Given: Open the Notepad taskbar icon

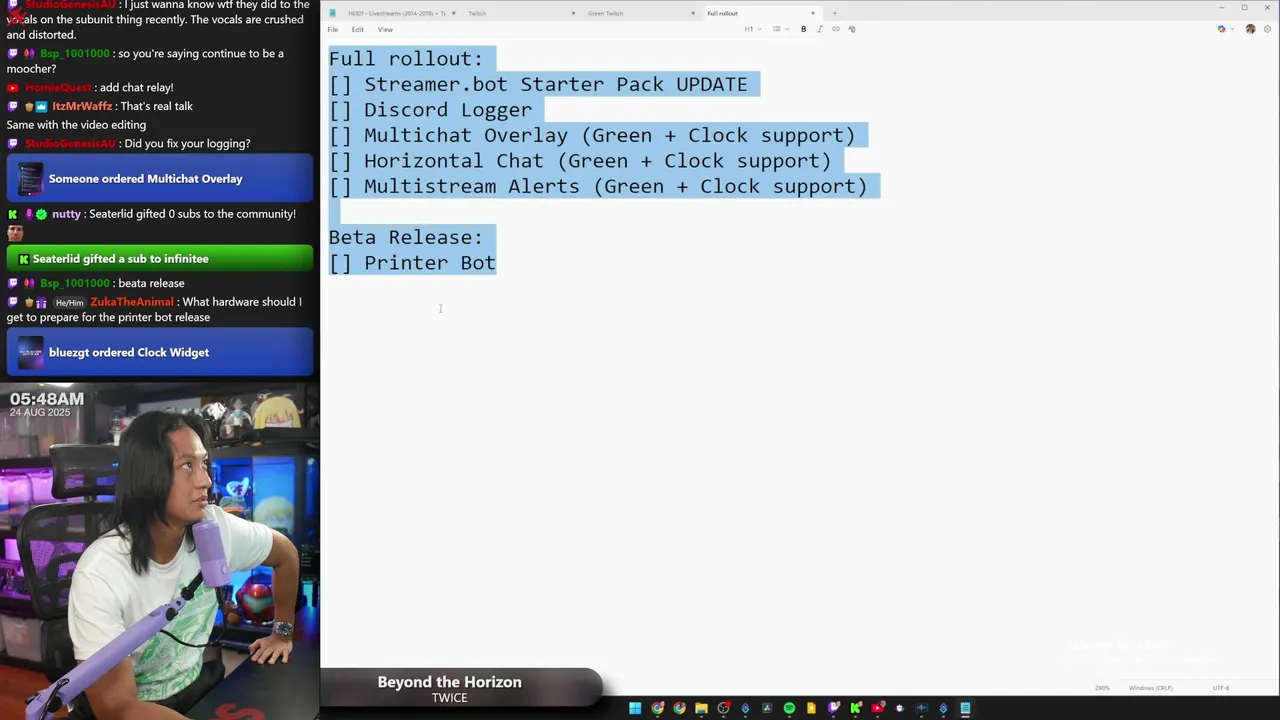Looking at the screenshot, I should [x=965, y=709].
